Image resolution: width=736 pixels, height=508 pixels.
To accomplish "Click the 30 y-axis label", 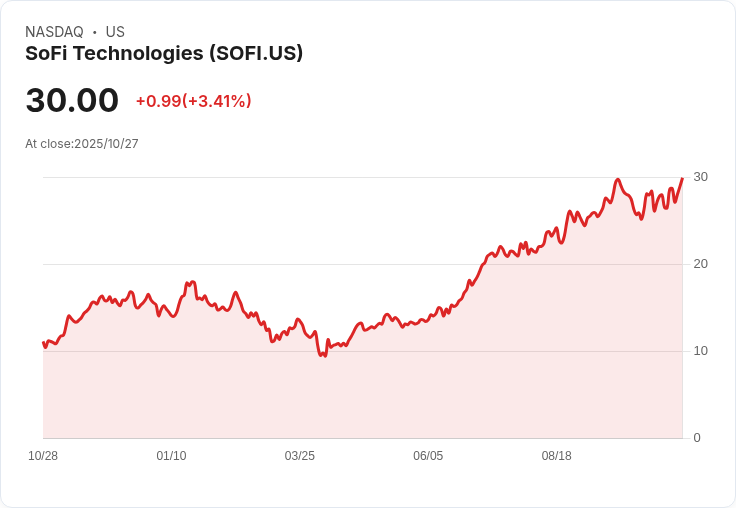I will tap(700, 177).
